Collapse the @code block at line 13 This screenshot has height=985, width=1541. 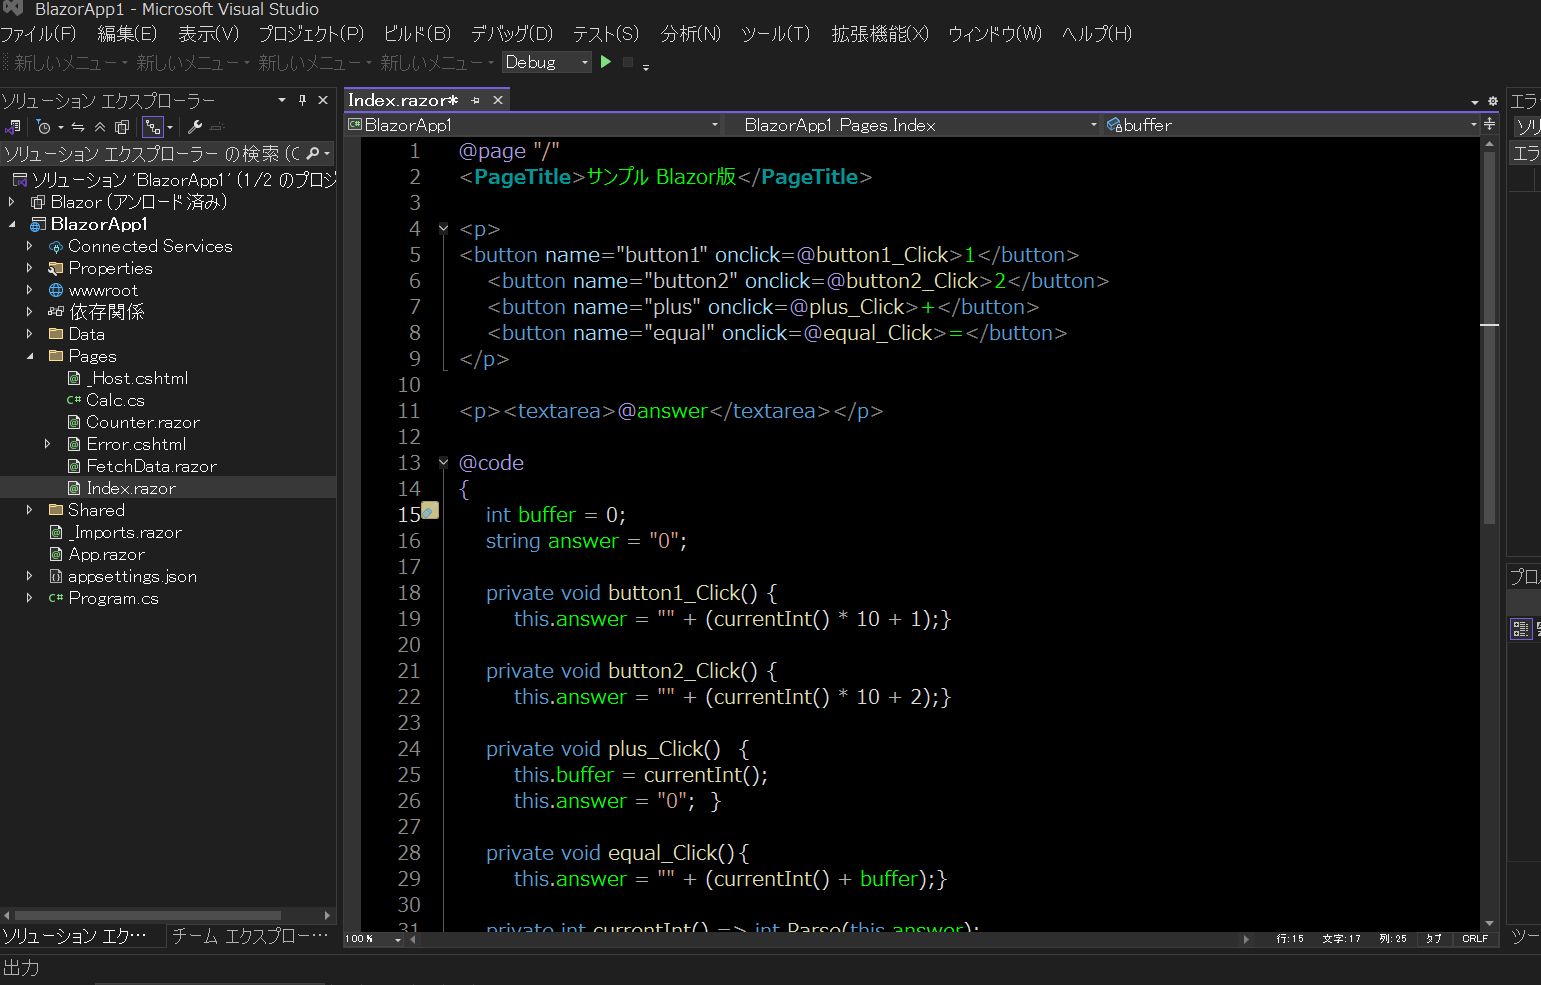443,462
